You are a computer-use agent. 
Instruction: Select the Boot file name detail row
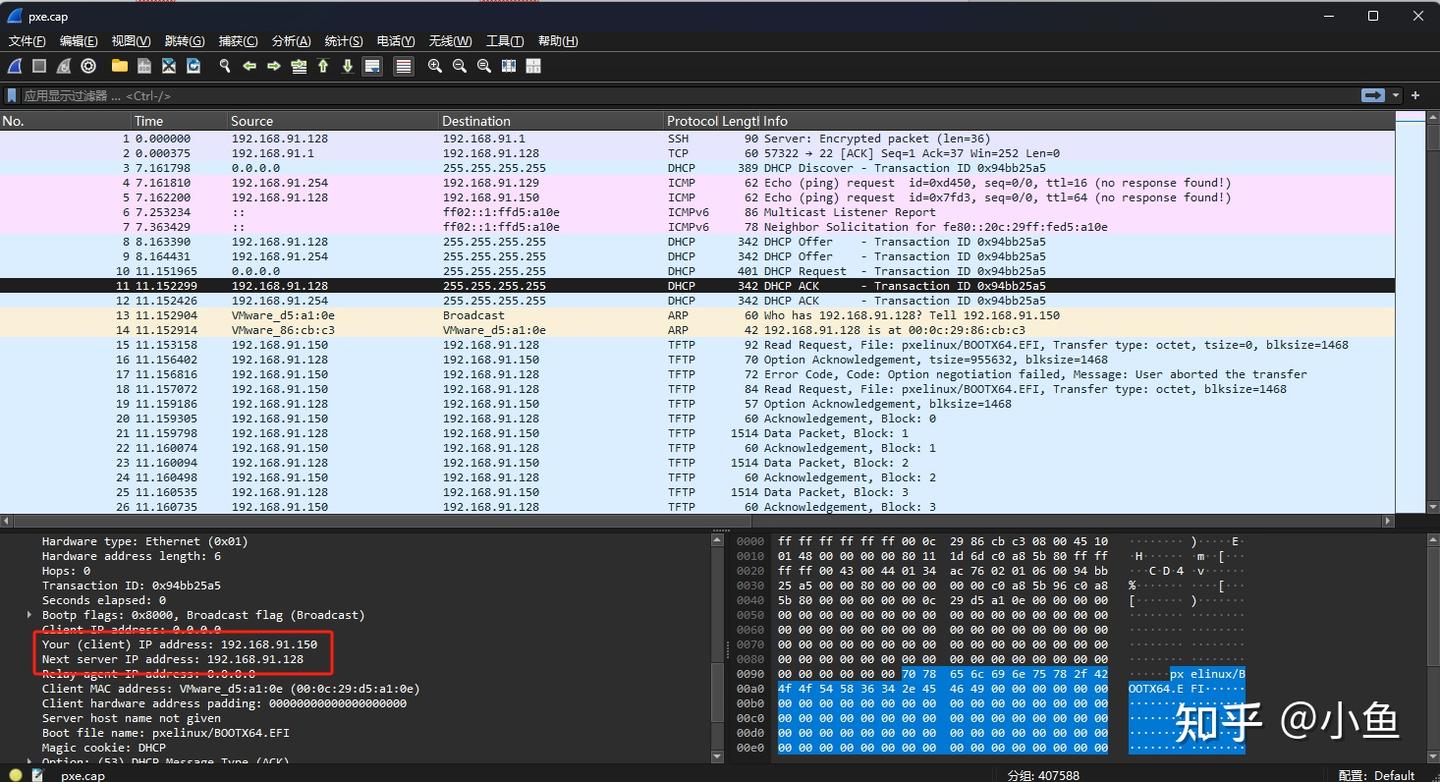[x=166, y=733]
